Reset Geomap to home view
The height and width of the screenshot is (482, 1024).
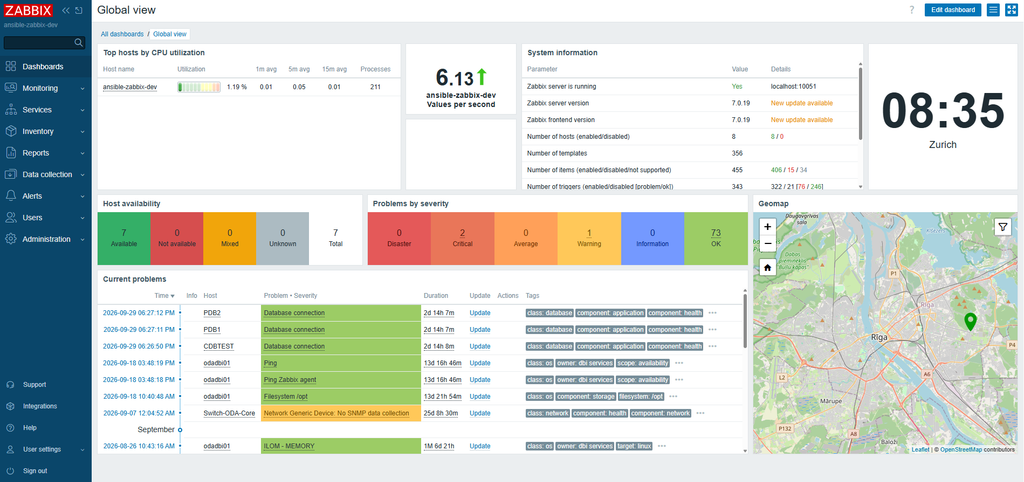click(767, 267)
